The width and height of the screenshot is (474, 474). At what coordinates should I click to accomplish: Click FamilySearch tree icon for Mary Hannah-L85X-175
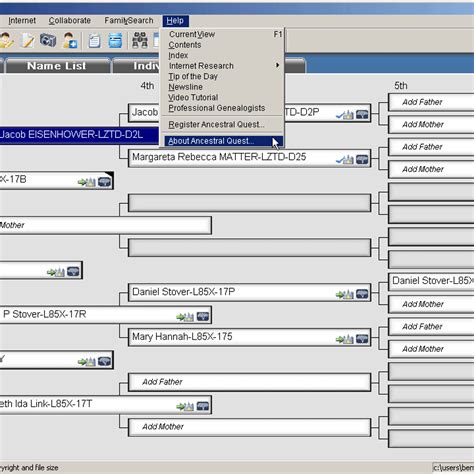pos(362,339)
